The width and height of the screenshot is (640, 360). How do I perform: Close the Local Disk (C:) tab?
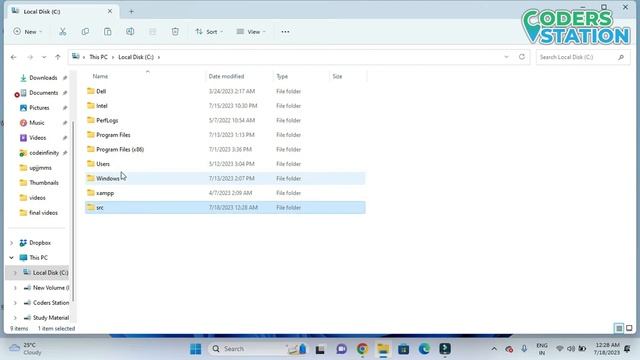click(110, 11)
